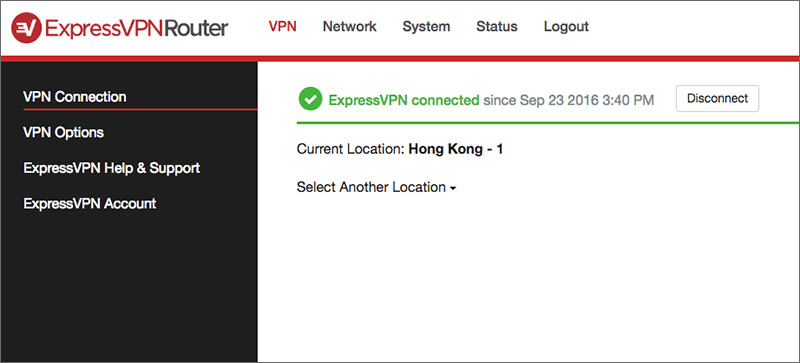Go to ExpressVPN Account page

[x=90, y=204]
